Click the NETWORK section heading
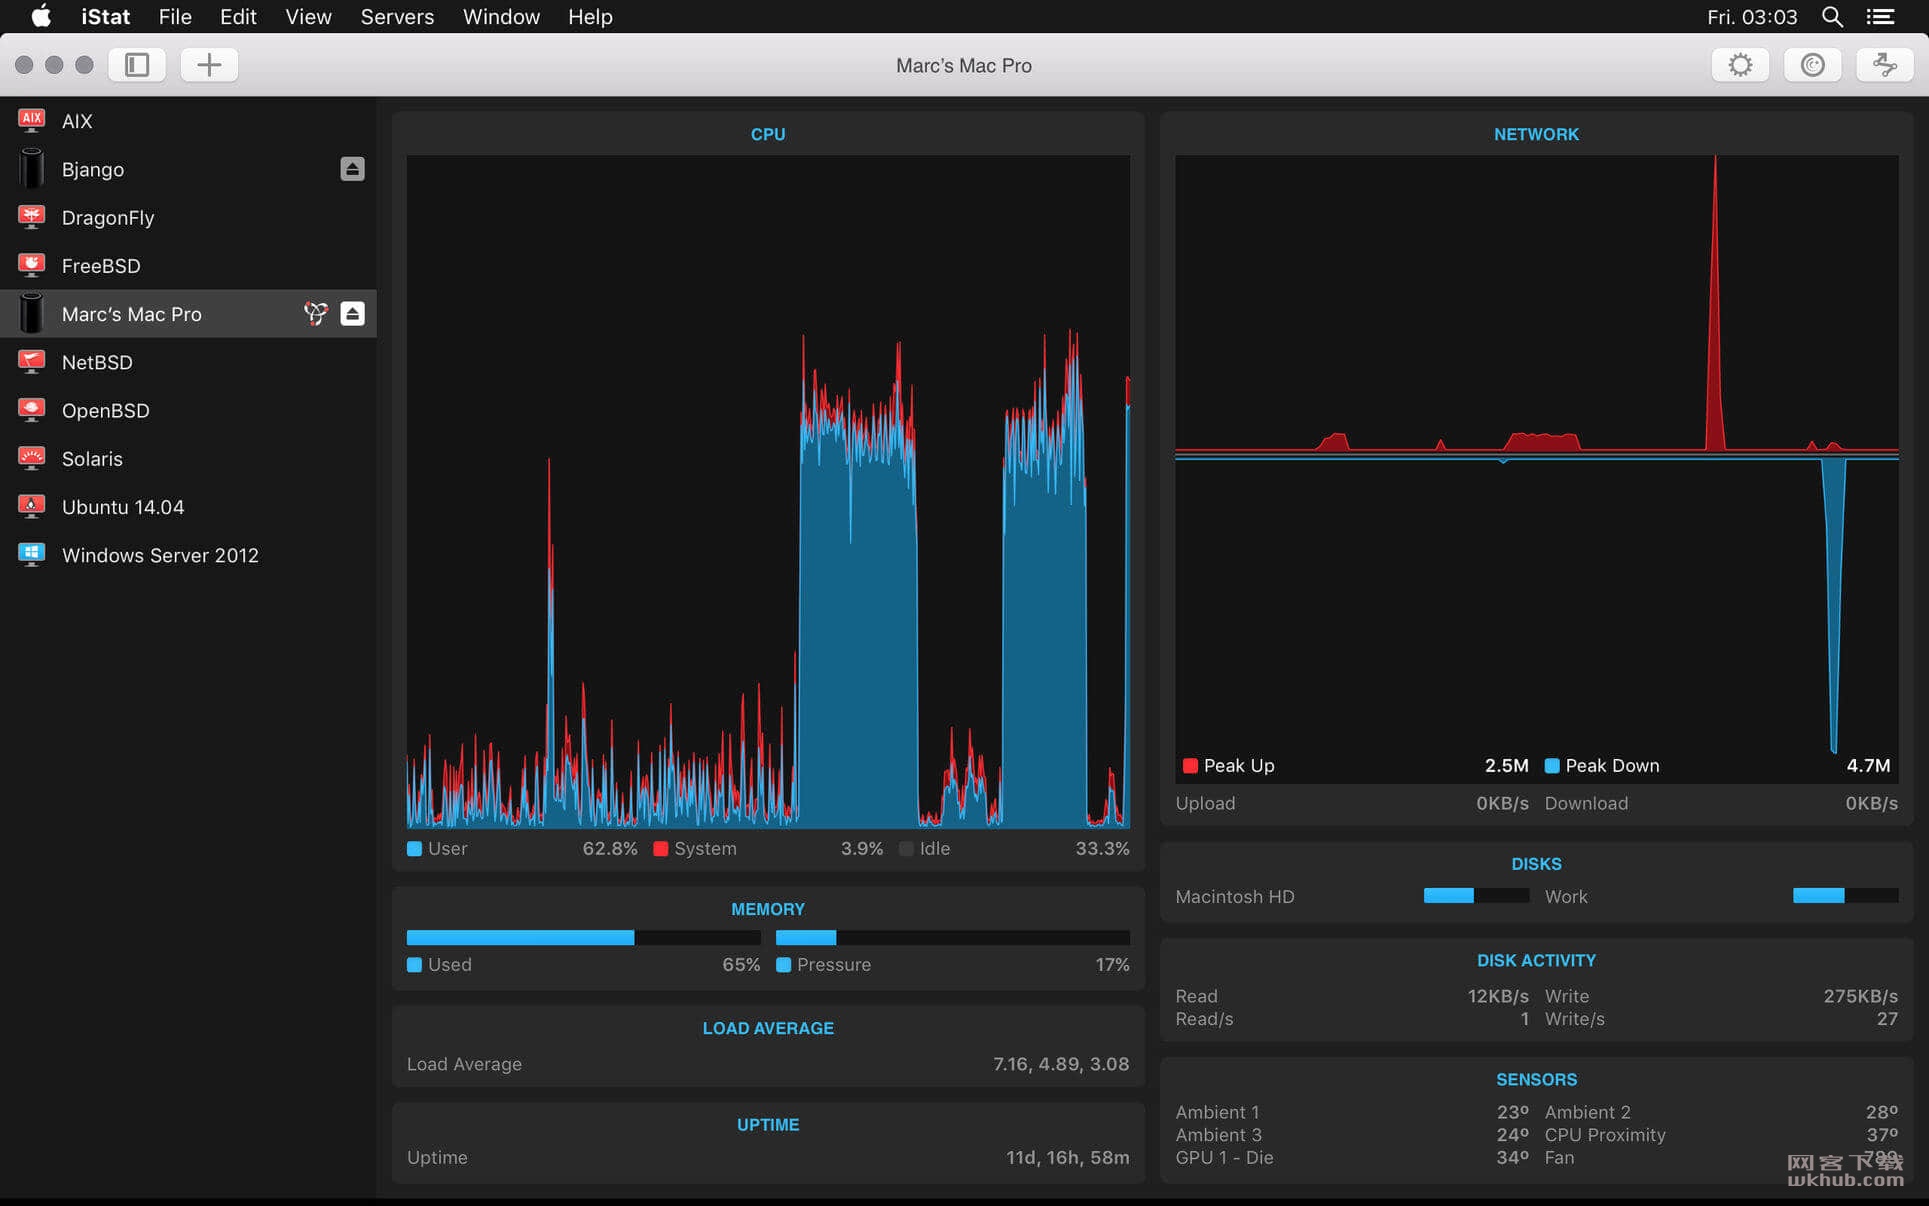Viewport: 1929px width, 1206px height. [1536, 134]
